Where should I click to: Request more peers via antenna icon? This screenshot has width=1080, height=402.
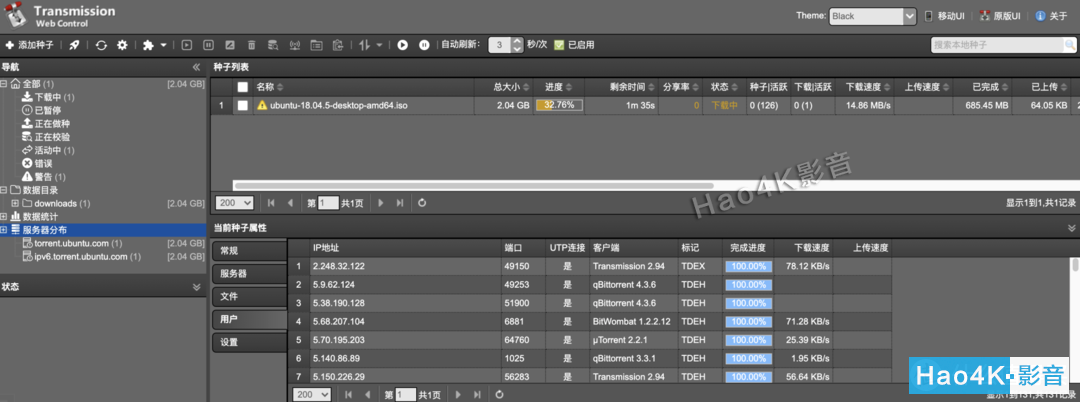[x=294, y=45]
